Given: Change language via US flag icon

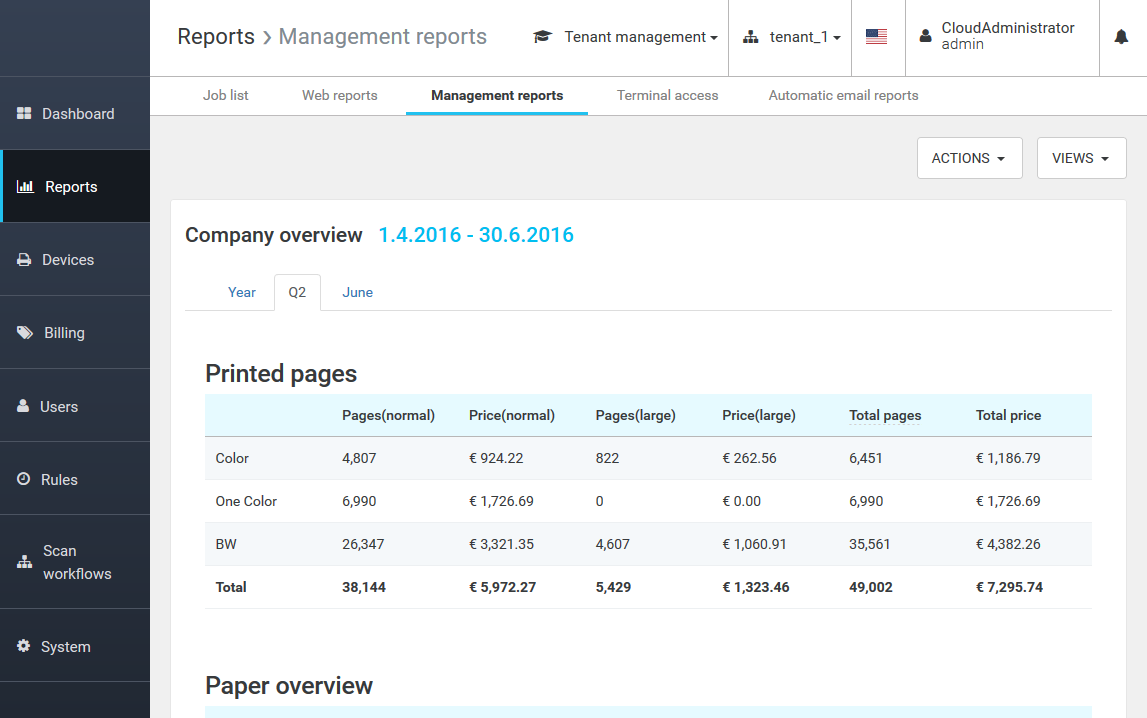Looking at the screenshot, I should pyautogui.click(x=877, y=37).
